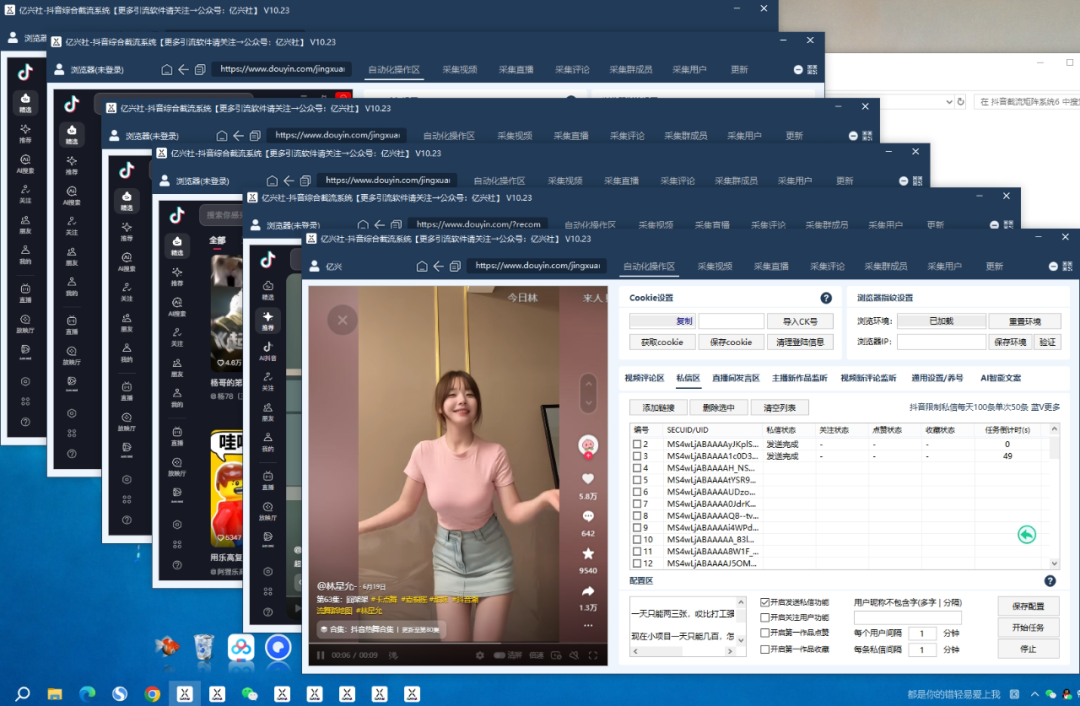This screenshot has height=706, width=1080.
Task: Open the video player settings gear
Action: click(x=480, y=655)
